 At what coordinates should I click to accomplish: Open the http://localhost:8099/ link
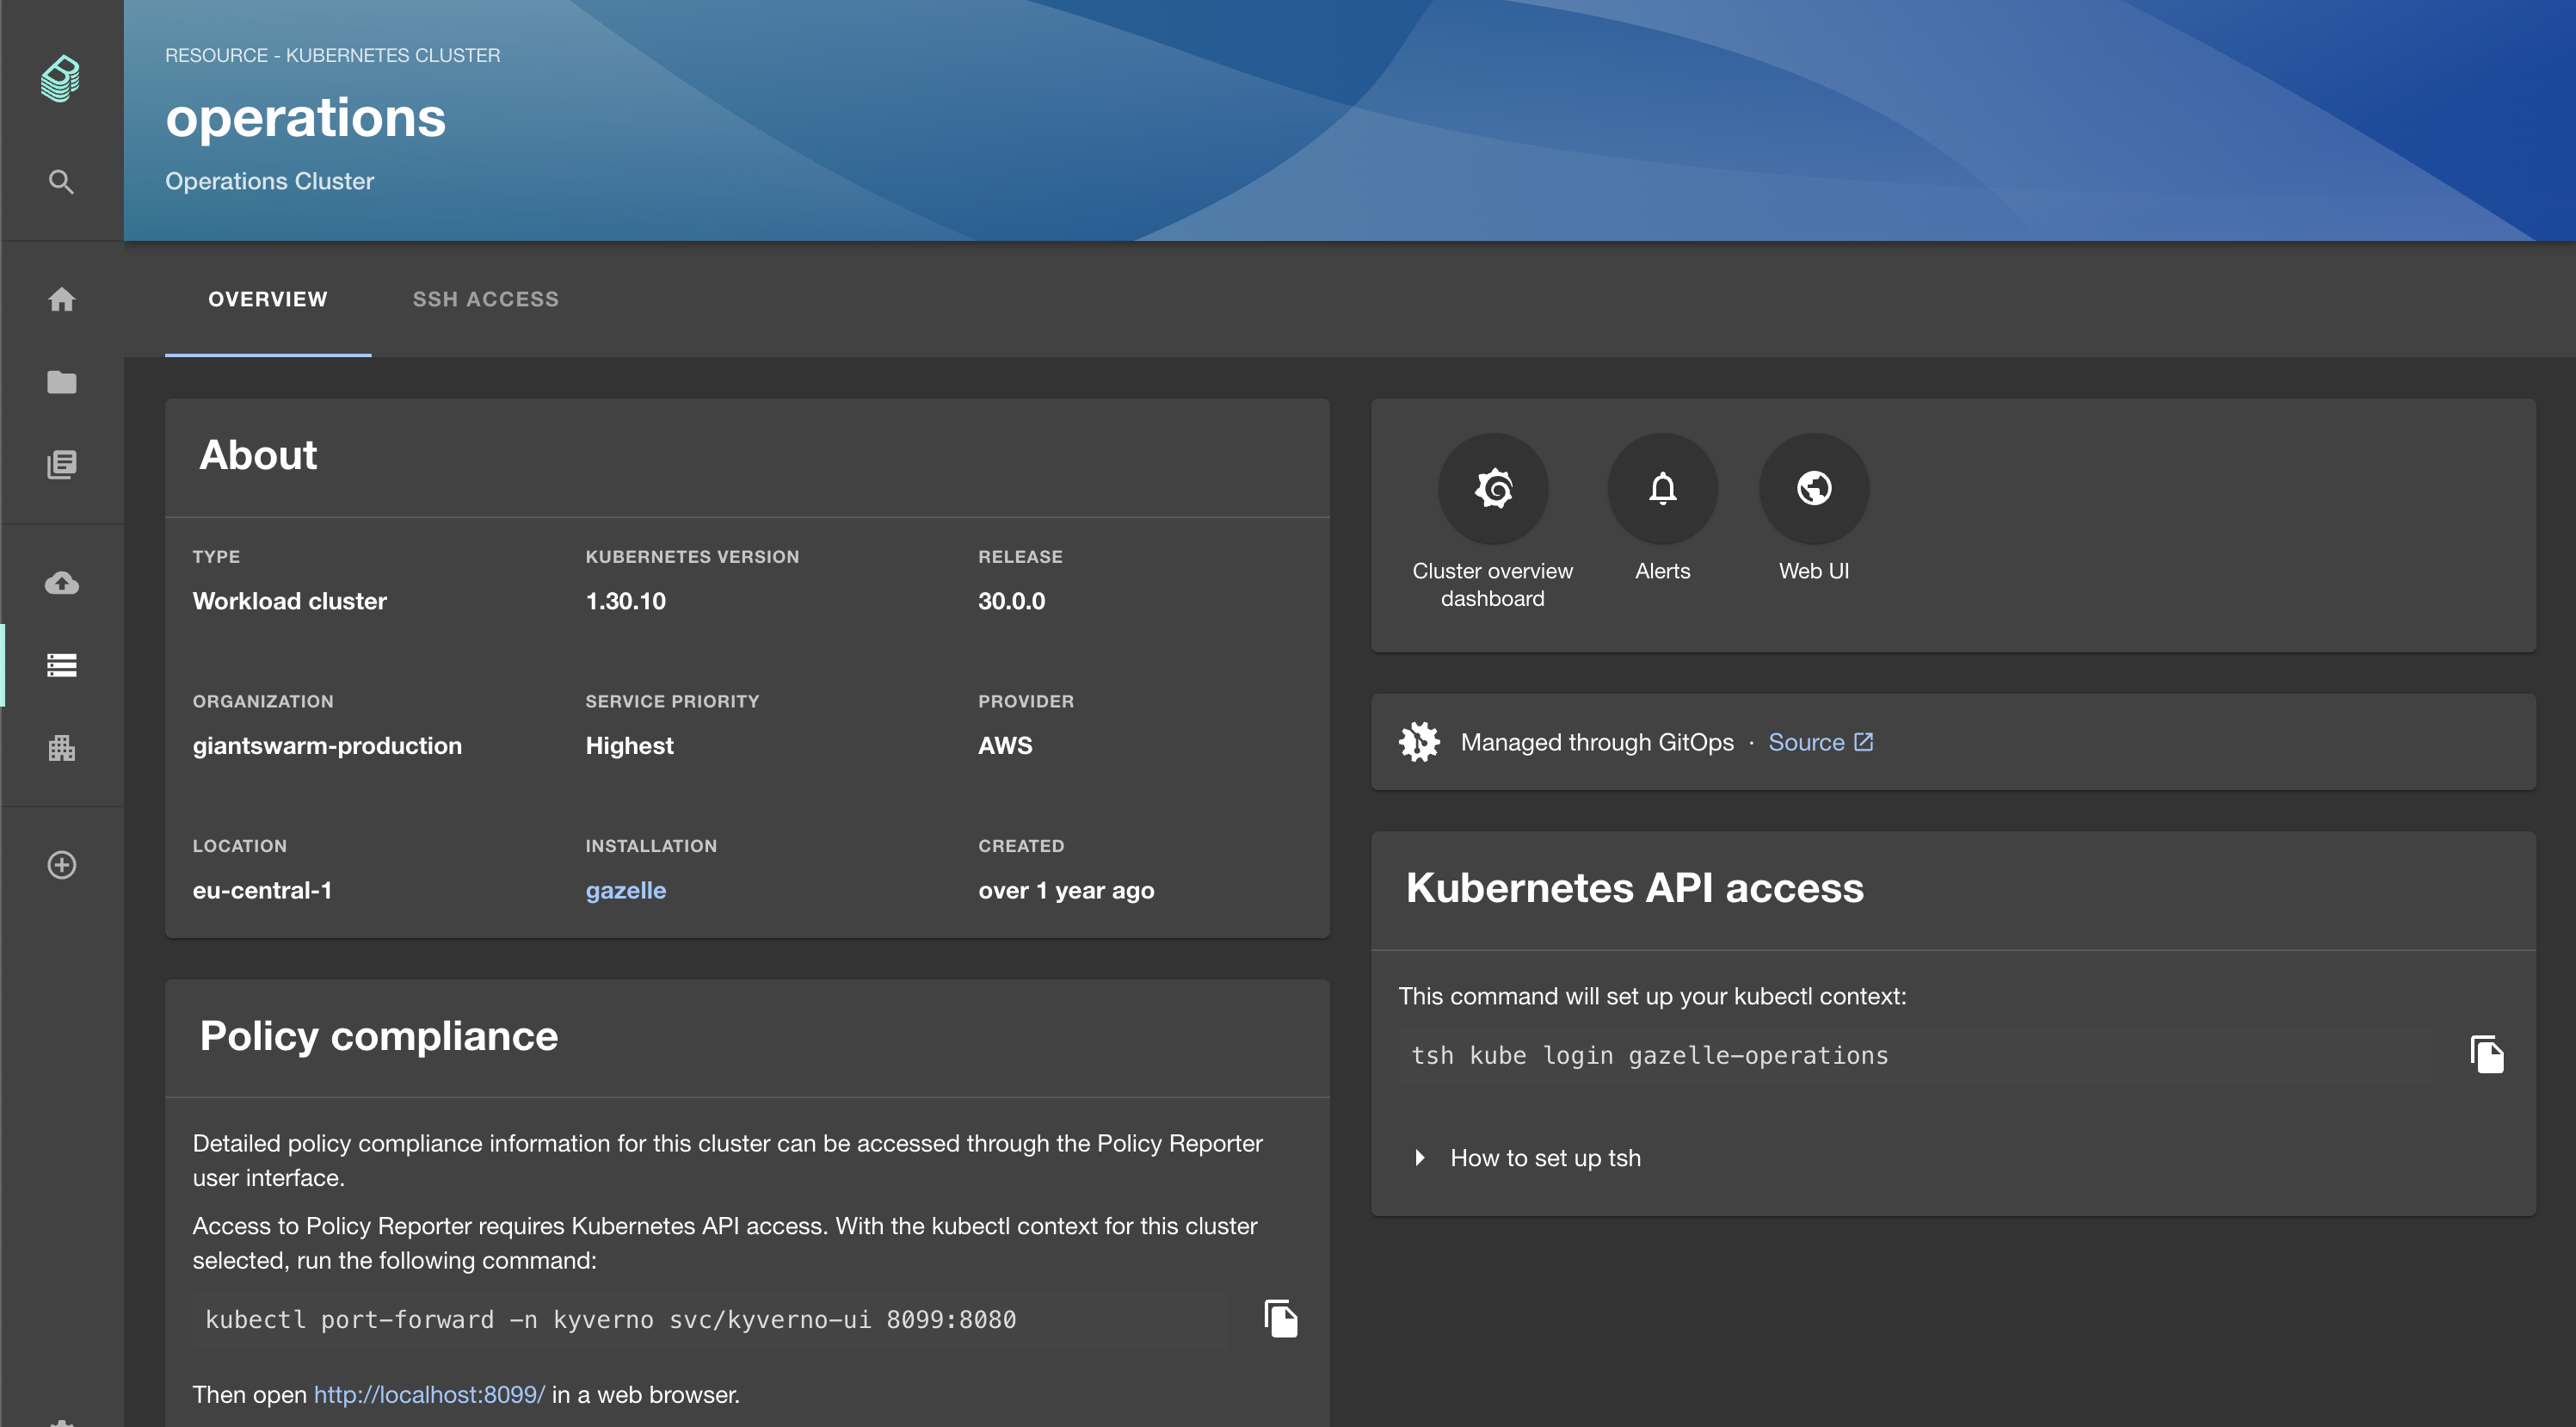click(430, 1394)
